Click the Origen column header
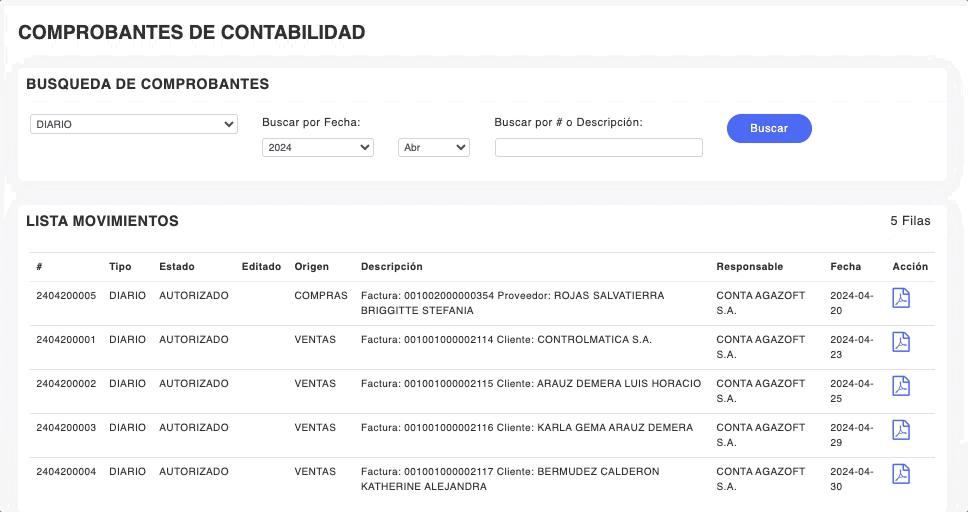This screenshot has height=512, width=968. point(311,267)
